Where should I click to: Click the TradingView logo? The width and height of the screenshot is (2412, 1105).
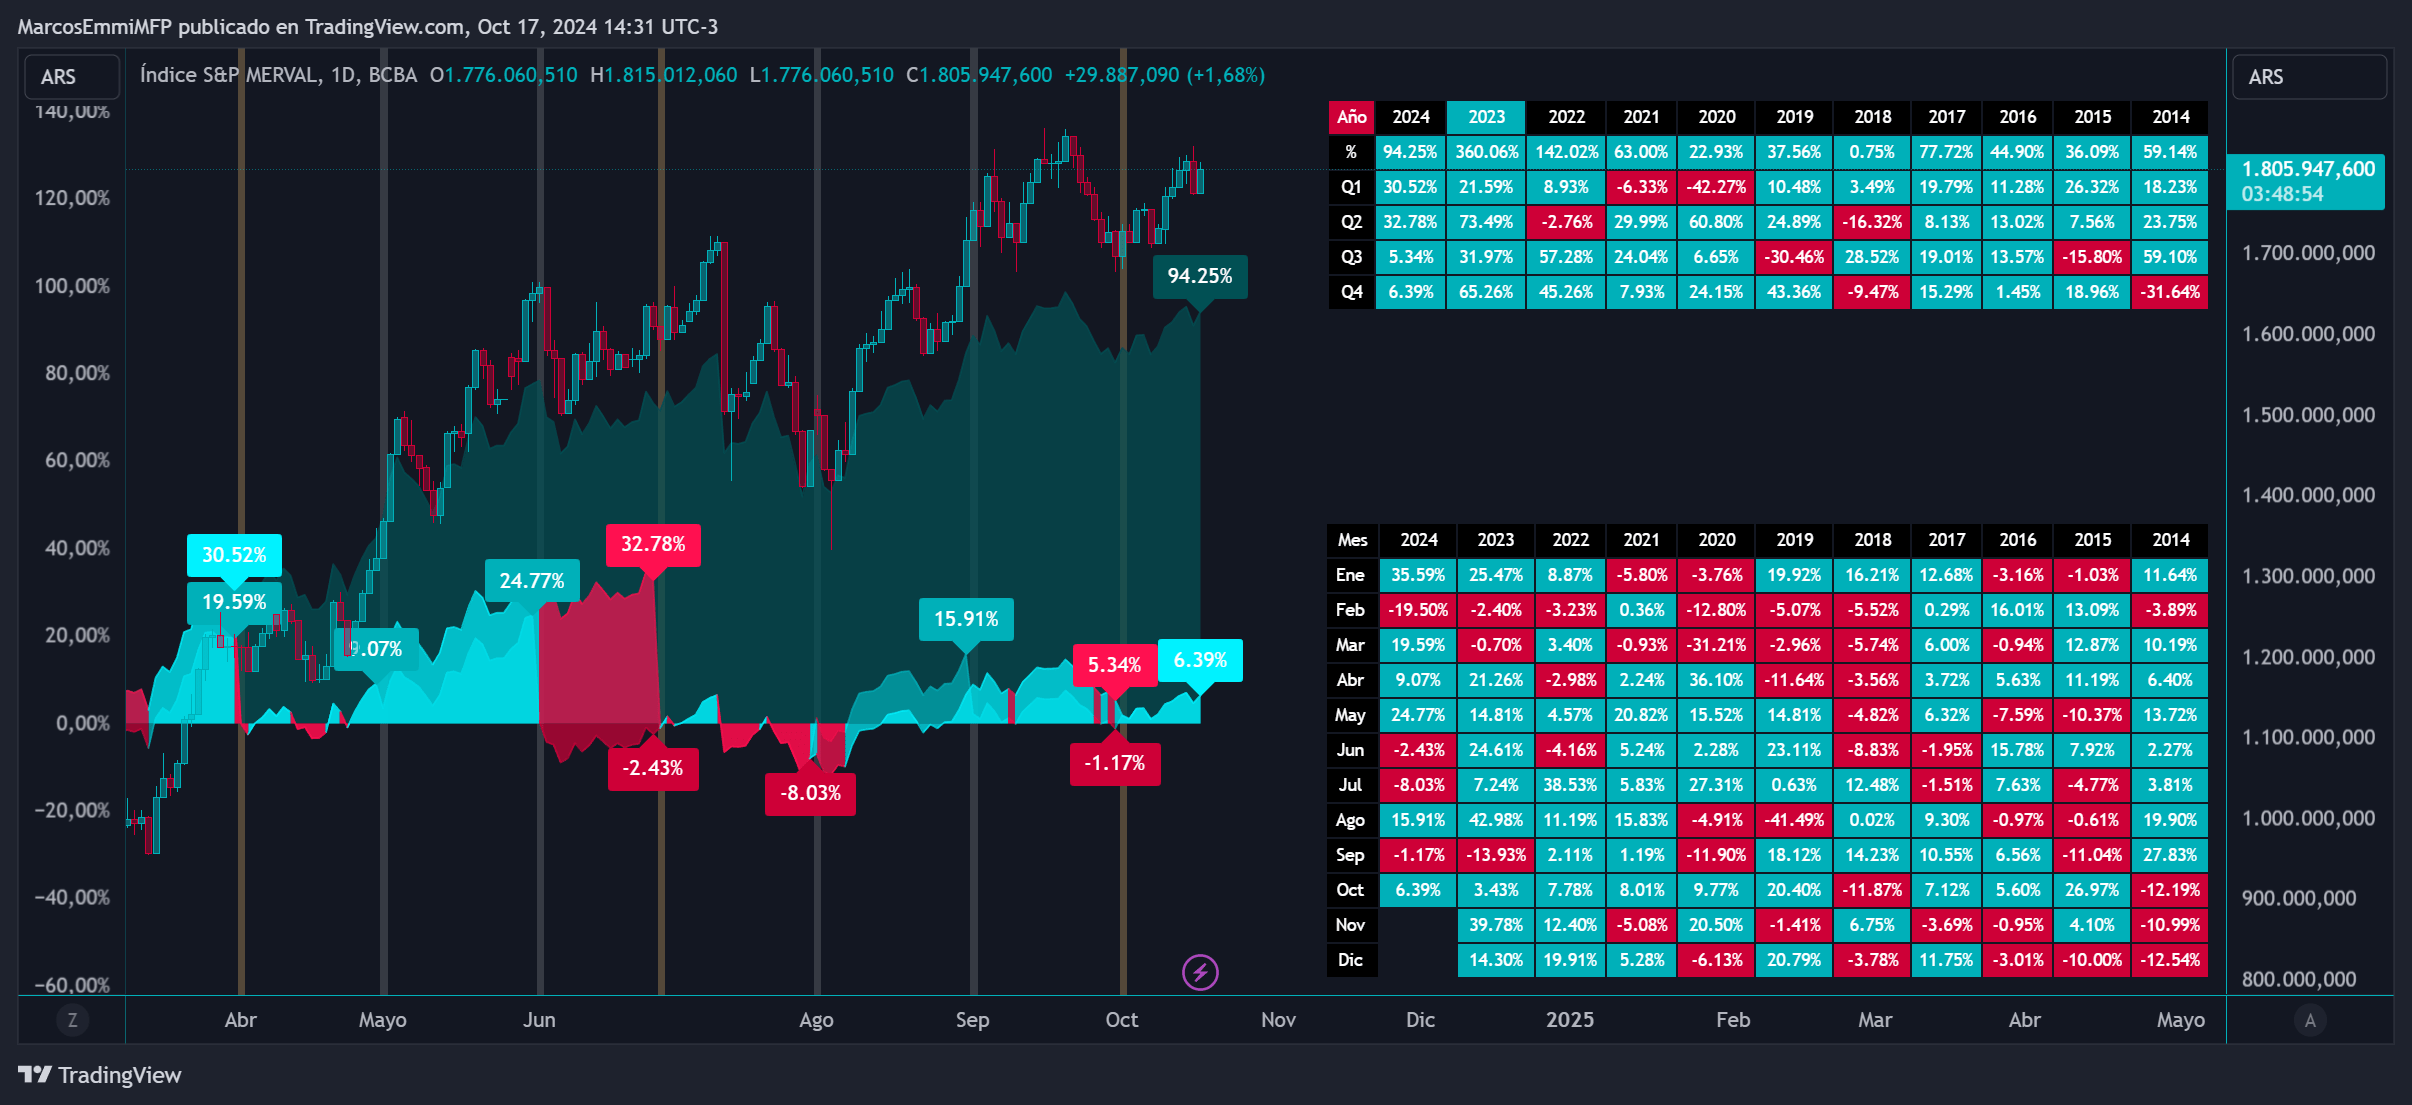100,1075
